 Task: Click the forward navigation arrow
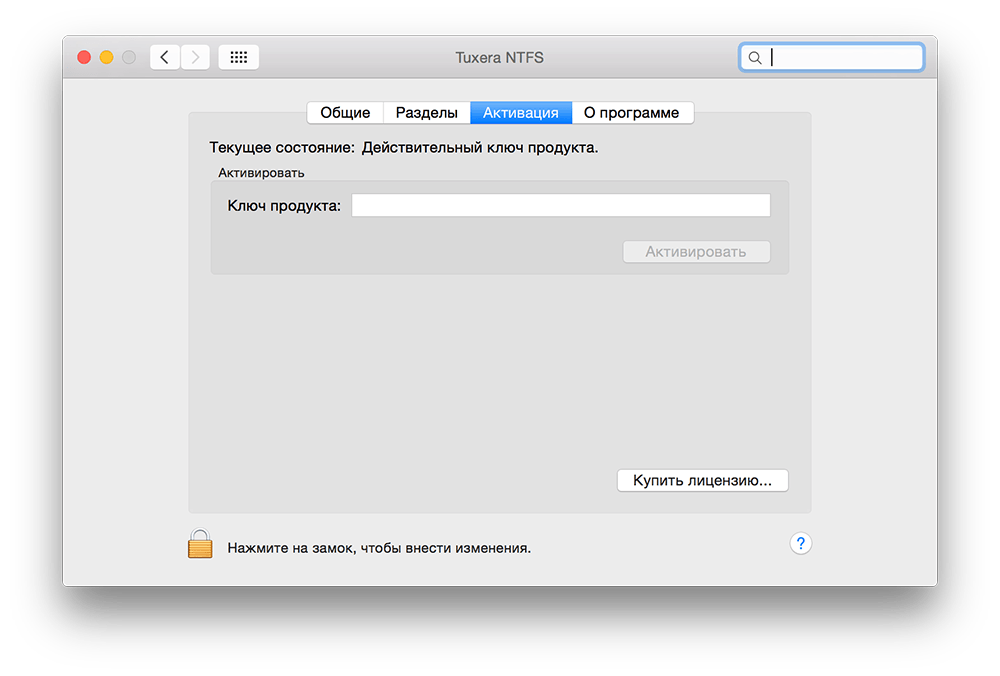coord(195,57)
